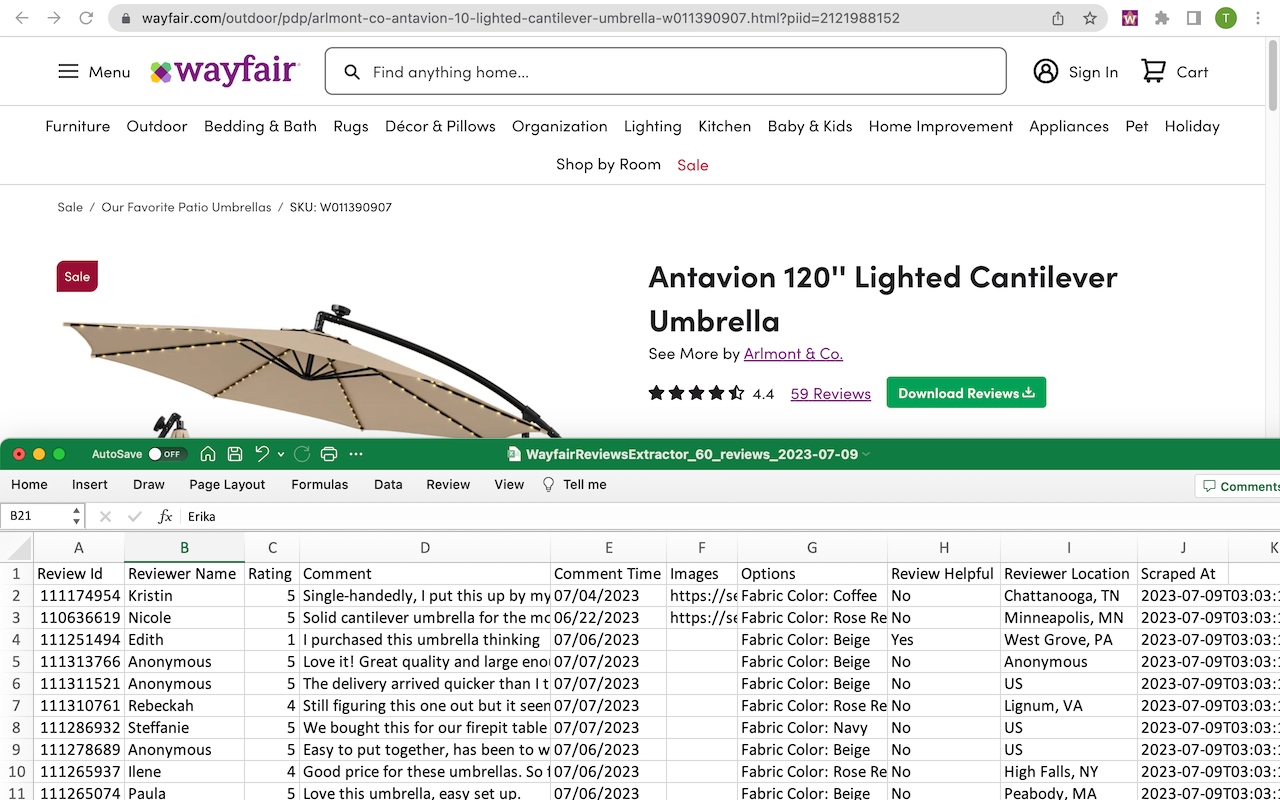1280x800 pixels.
Task: Click the Excel Save icon
Action: [234, 454]
